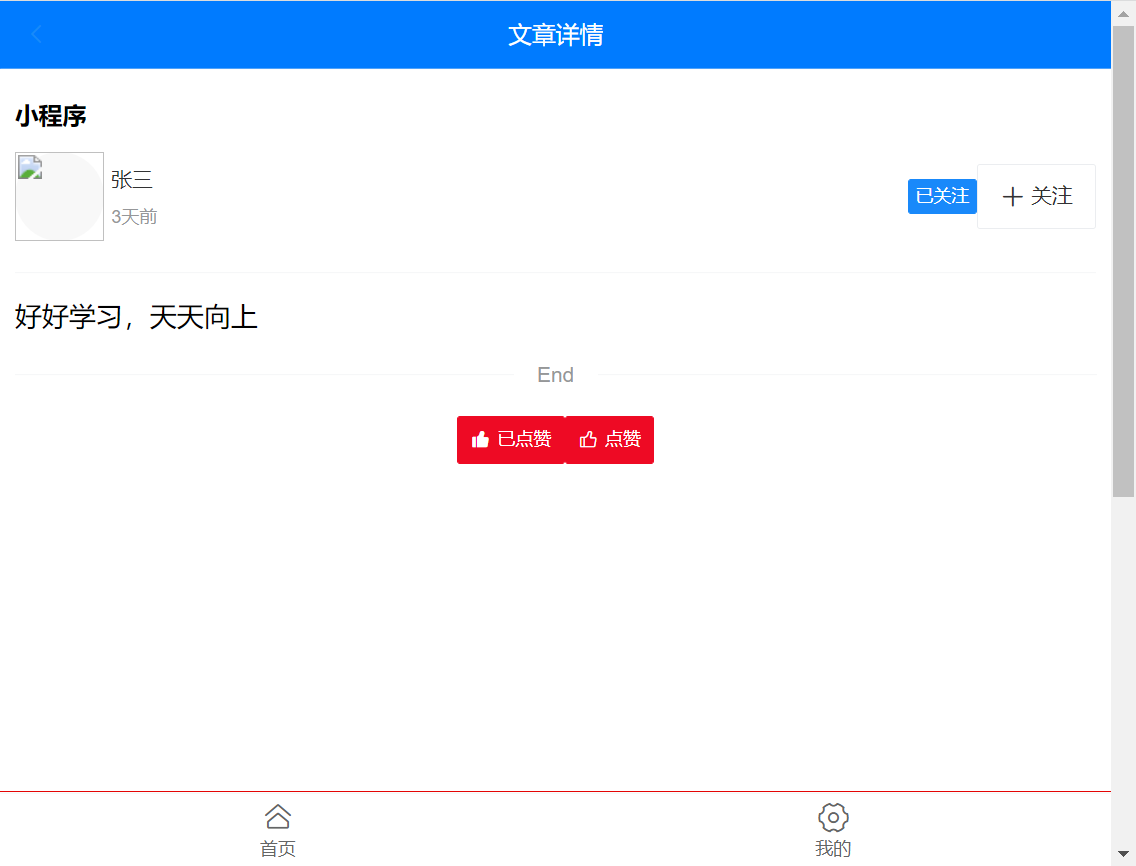Screen dimensions: 1136x866
Task: Click the article title 小程序
Action: point(51,116)
